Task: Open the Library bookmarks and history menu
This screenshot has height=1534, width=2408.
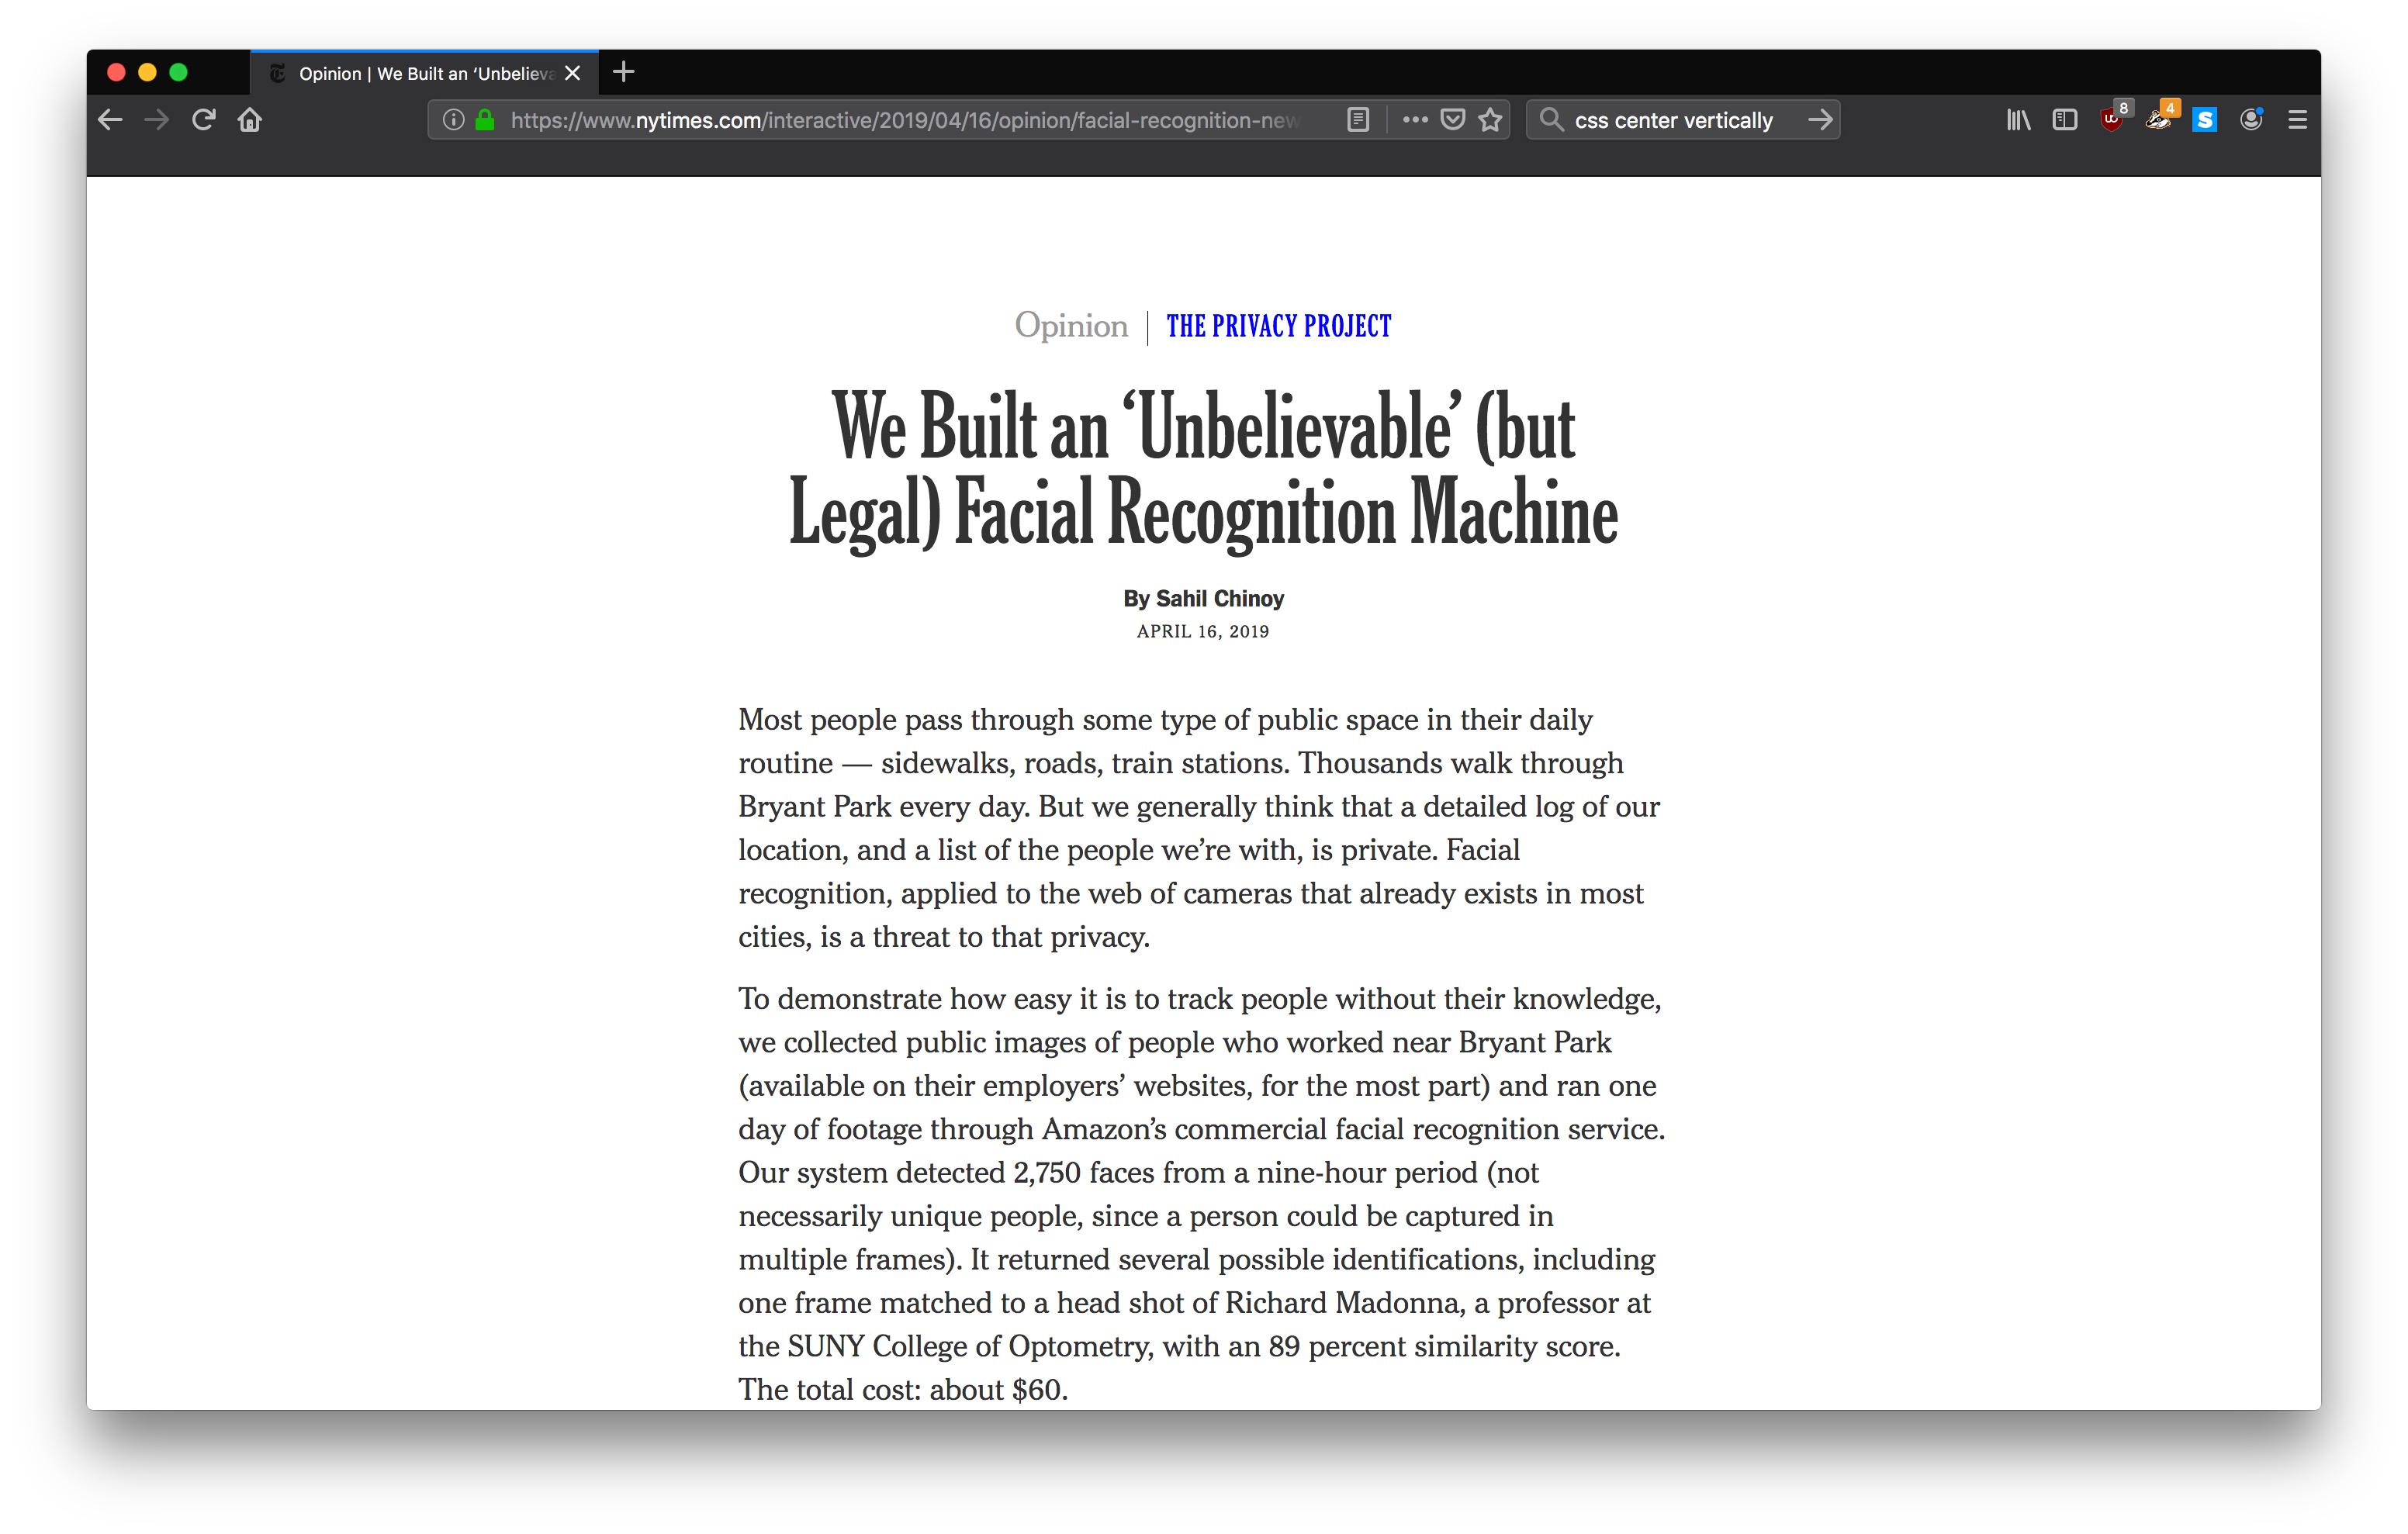Action: 2018,120
